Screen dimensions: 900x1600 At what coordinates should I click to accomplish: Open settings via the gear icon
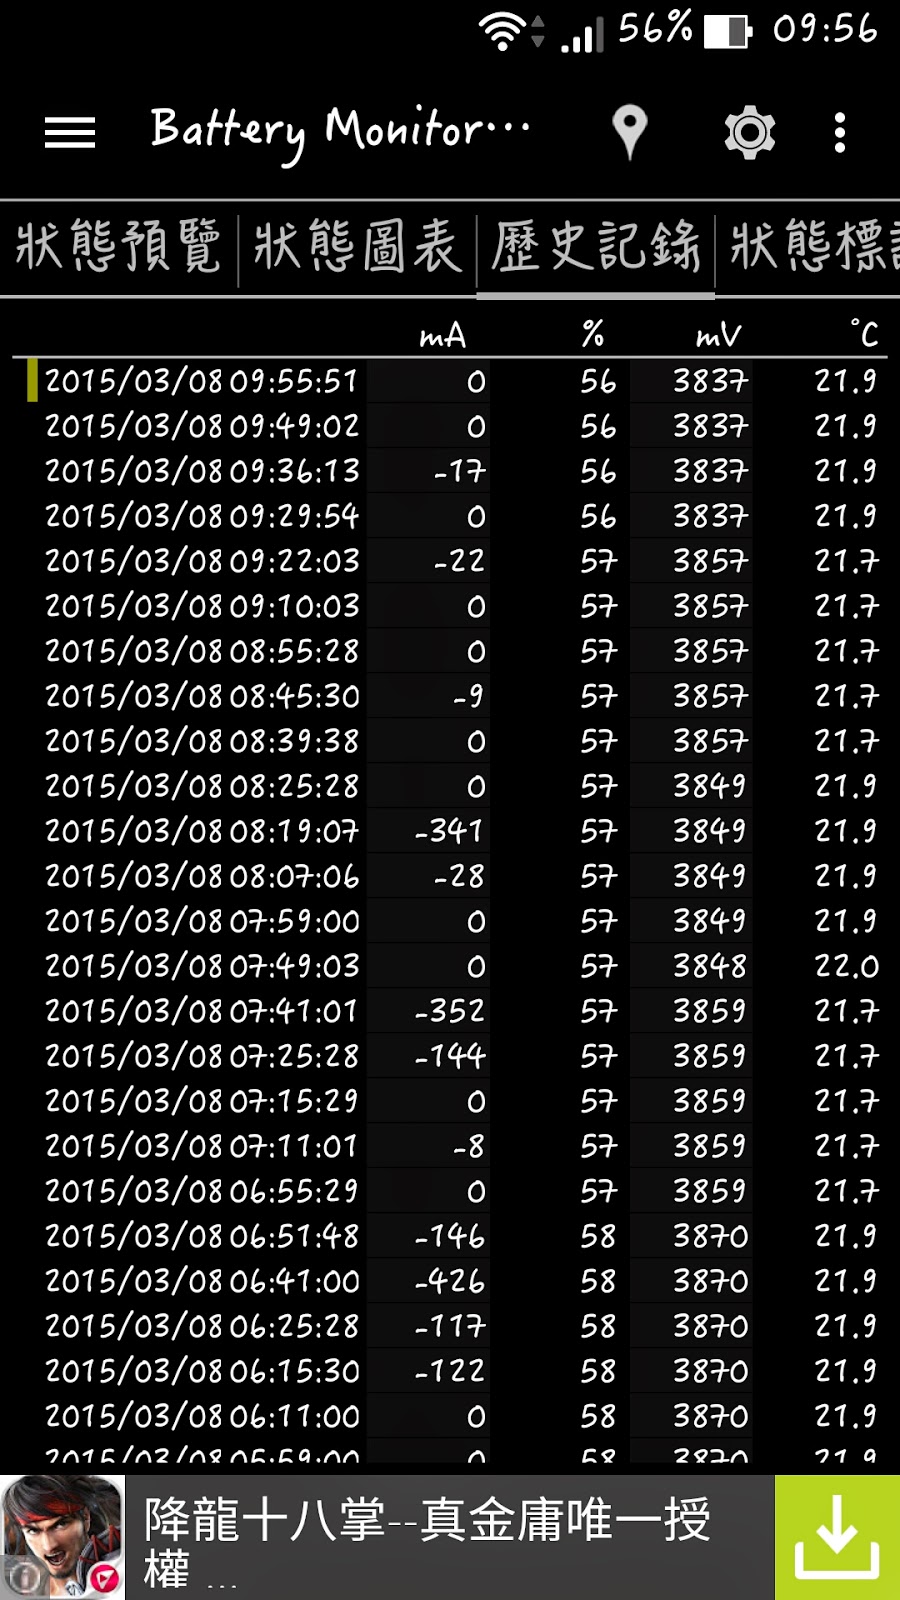pos(750,132)
